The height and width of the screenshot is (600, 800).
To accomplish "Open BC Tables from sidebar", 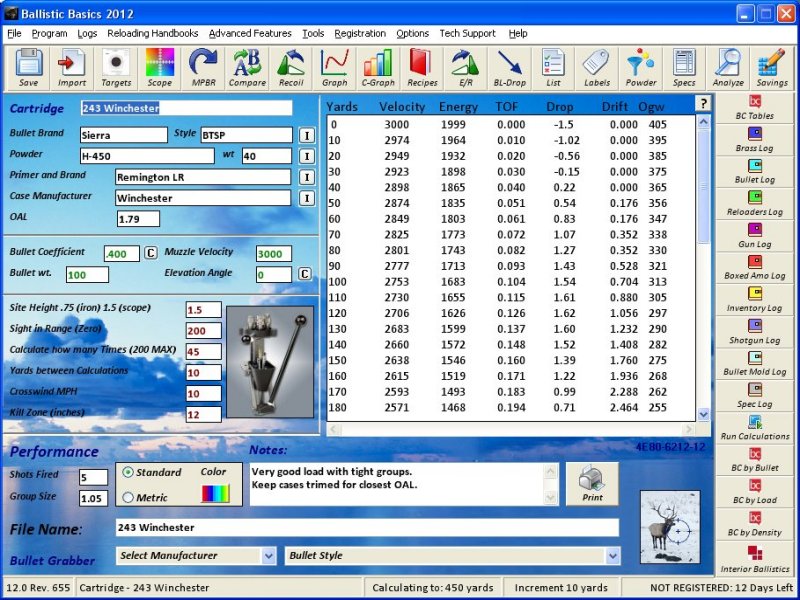I will [x=755, y=108].
